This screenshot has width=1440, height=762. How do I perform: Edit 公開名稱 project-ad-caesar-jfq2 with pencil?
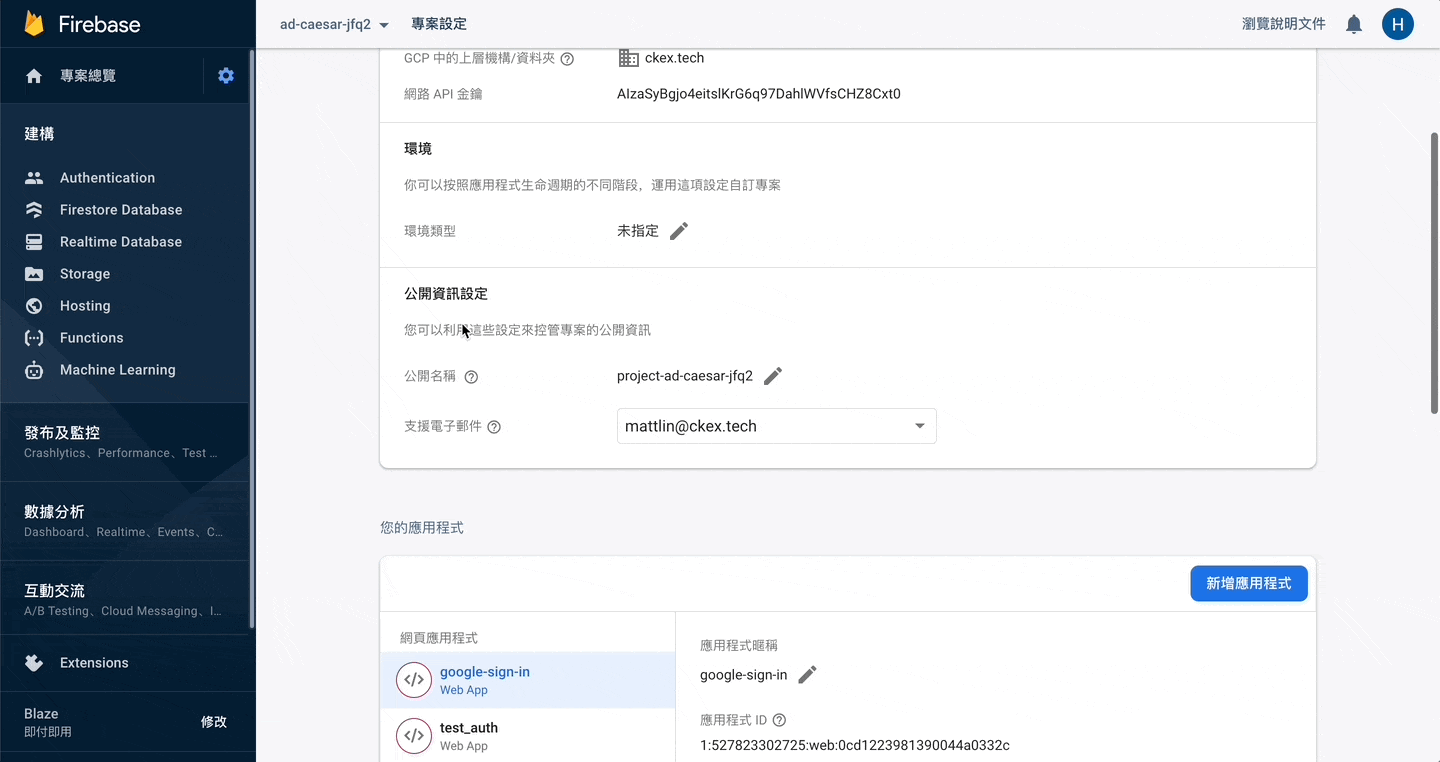point(773,376)
